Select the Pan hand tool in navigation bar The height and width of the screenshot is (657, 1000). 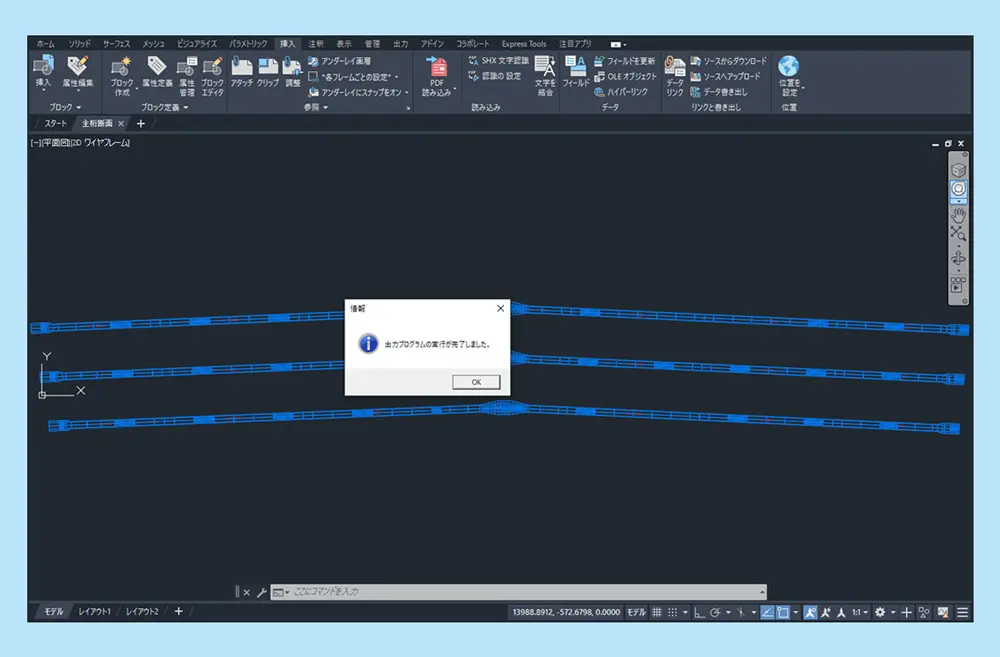(958, 216)
